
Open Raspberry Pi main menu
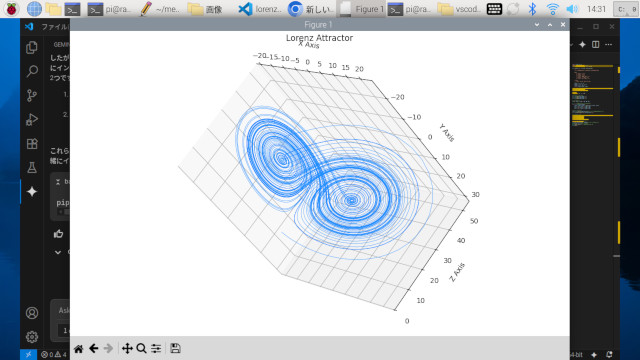pyautogui.click(x=11, y=9)
